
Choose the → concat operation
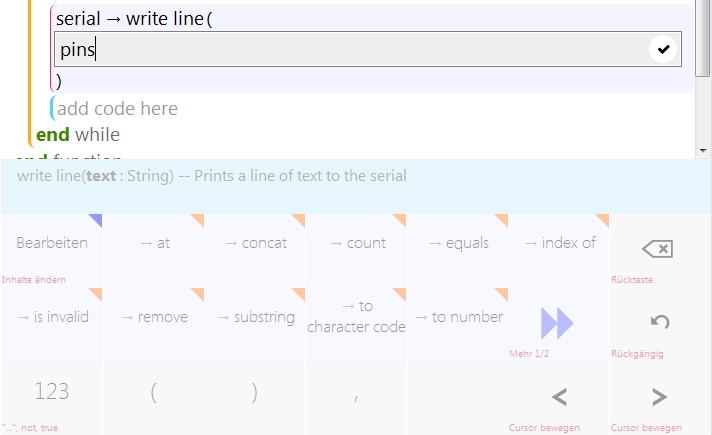(x=255, y=243)
